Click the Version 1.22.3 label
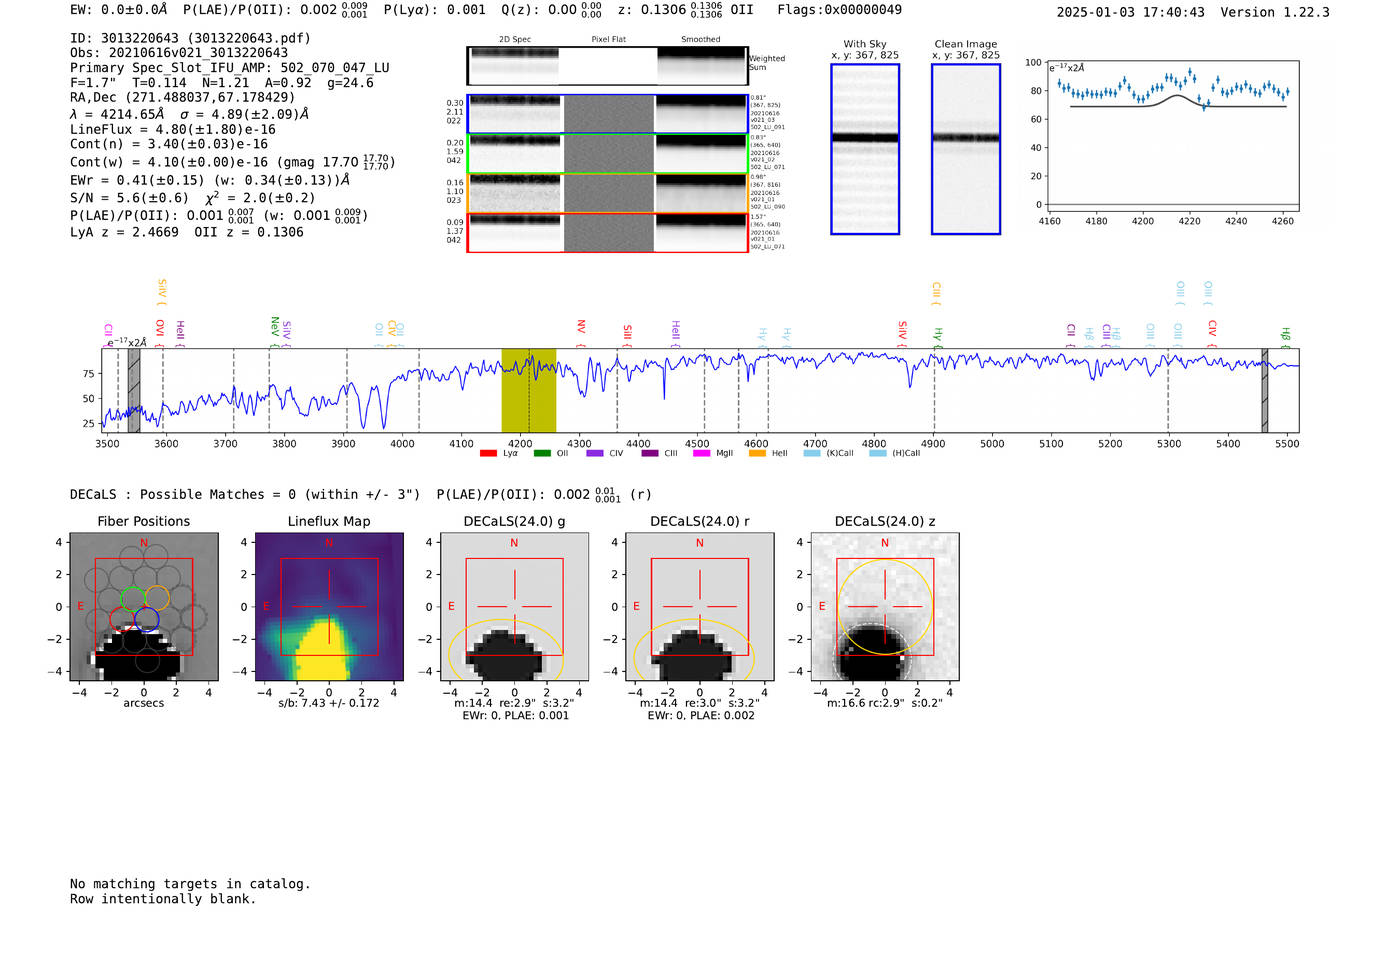This screenshot has width=1400, height=953. 1274,12
